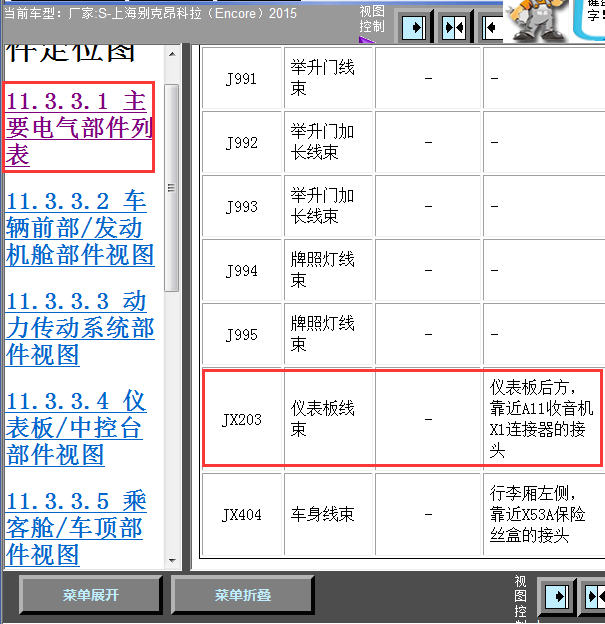Click sidebar scrollbar down arrow
605x624 pixels.
(x=172, y=560)
